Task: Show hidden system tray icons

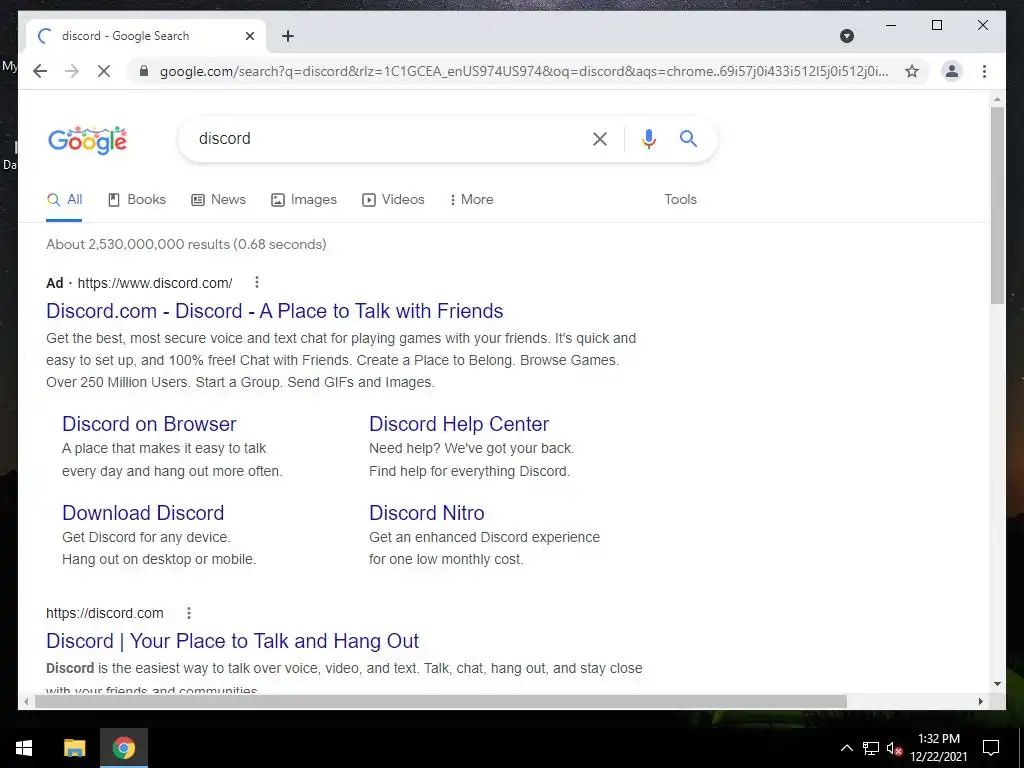Action: 846,748
